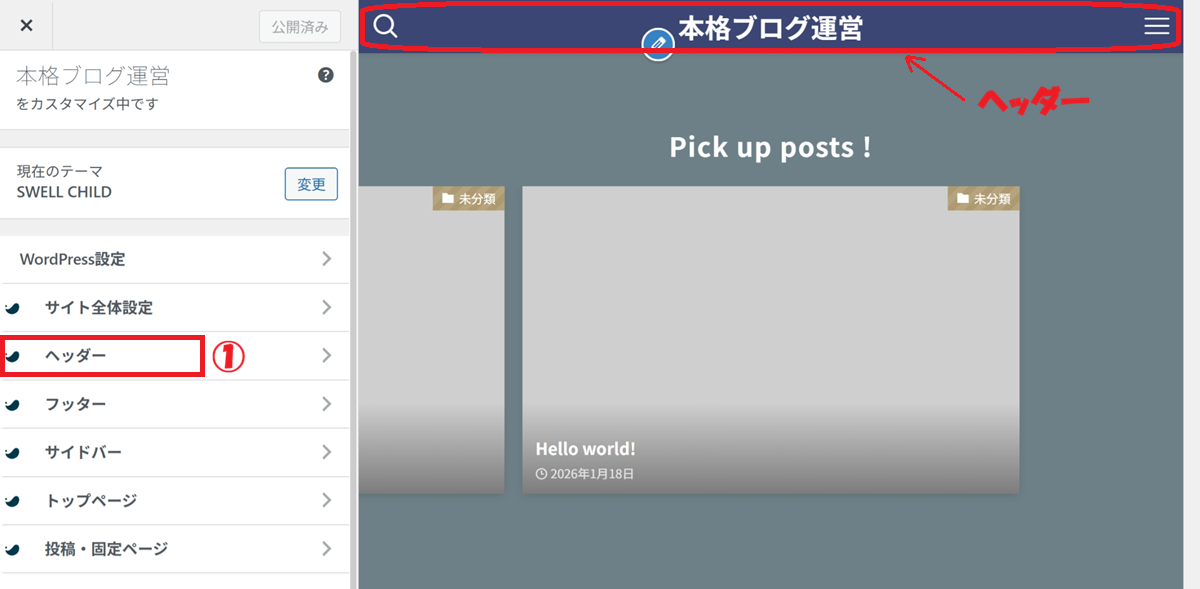Click the 変更 theme change button
The image size is (1200, 589).
311,185
